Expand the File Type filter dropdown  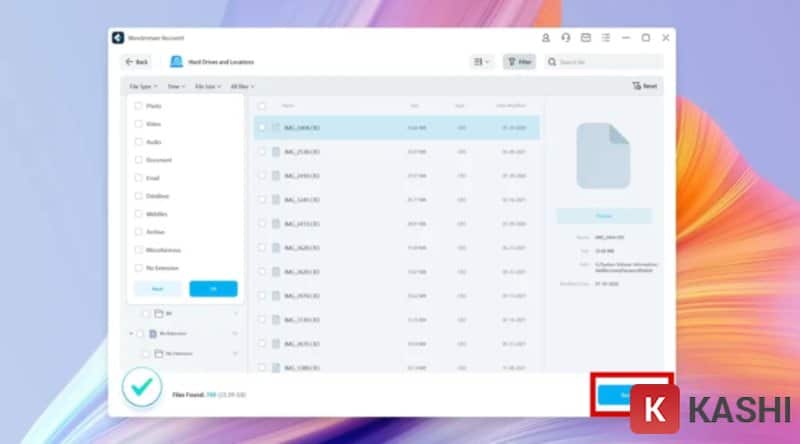(144, 87)
